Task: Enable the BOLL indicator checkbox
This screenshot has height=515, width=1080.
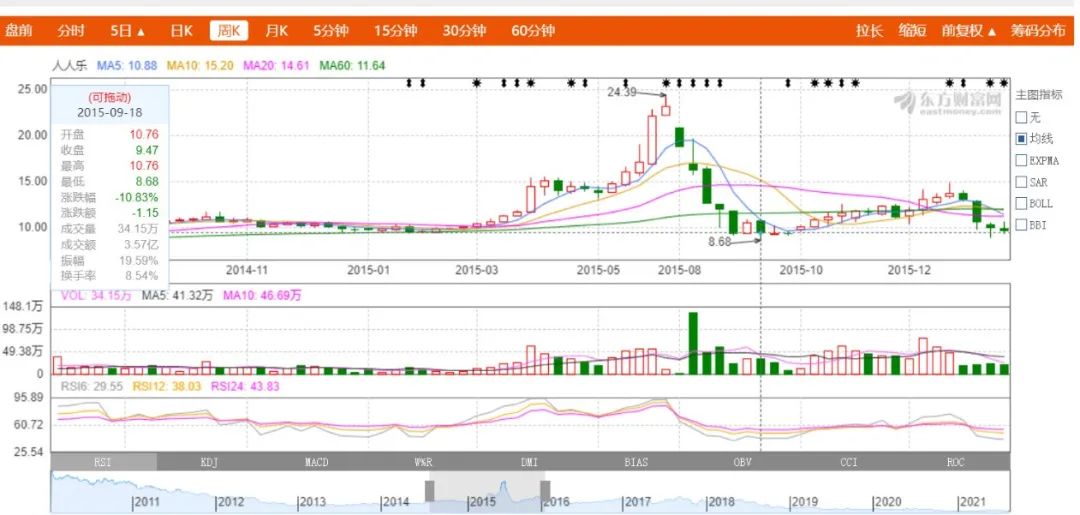Action: pyautogui.click(x=1021, y=203)
